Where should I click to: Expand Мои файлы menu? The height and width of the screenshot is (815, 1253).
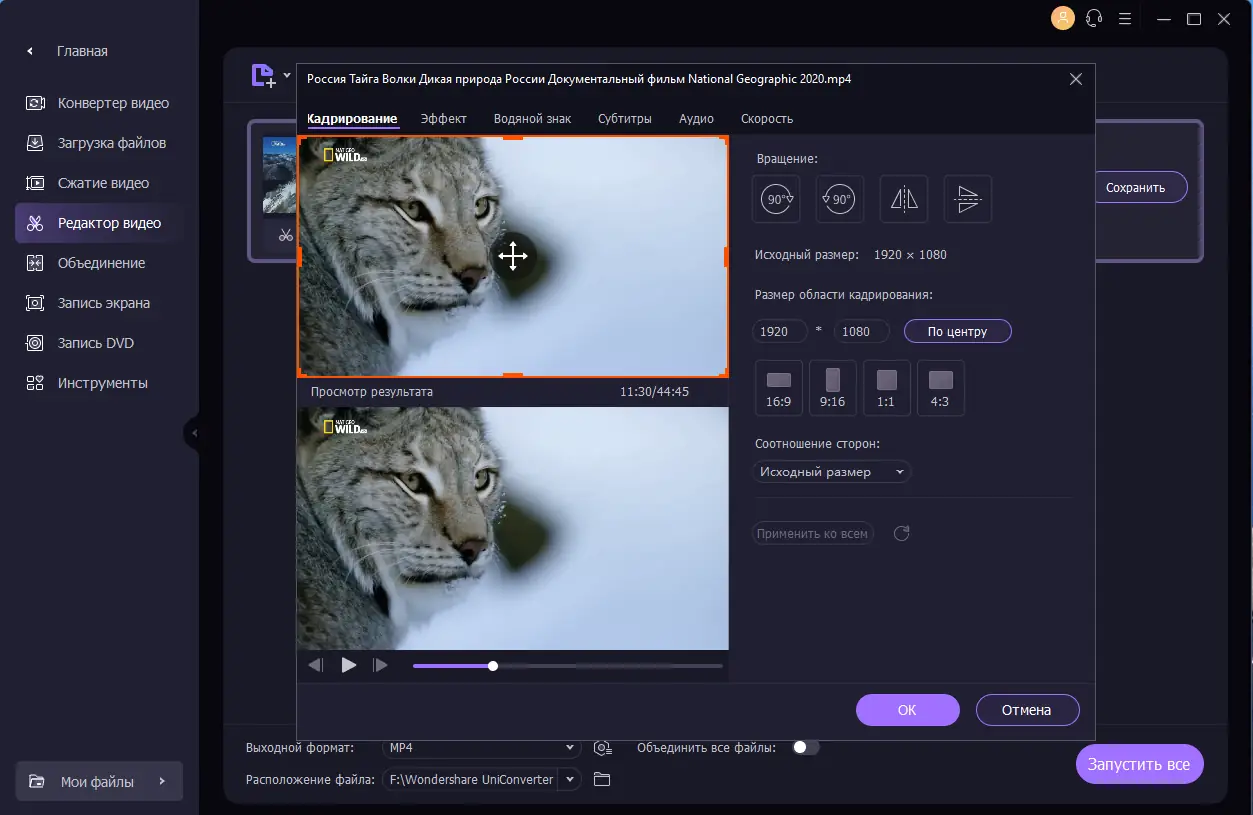[99, 782]
